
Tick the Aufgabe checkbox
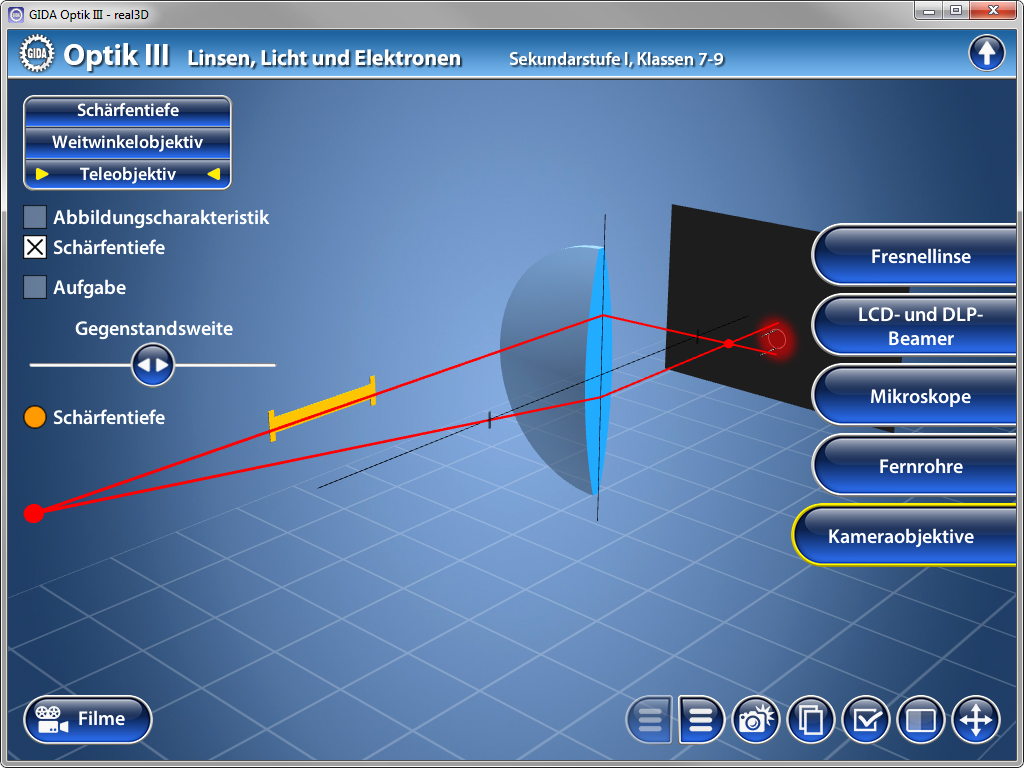click(x=35, y=287)
